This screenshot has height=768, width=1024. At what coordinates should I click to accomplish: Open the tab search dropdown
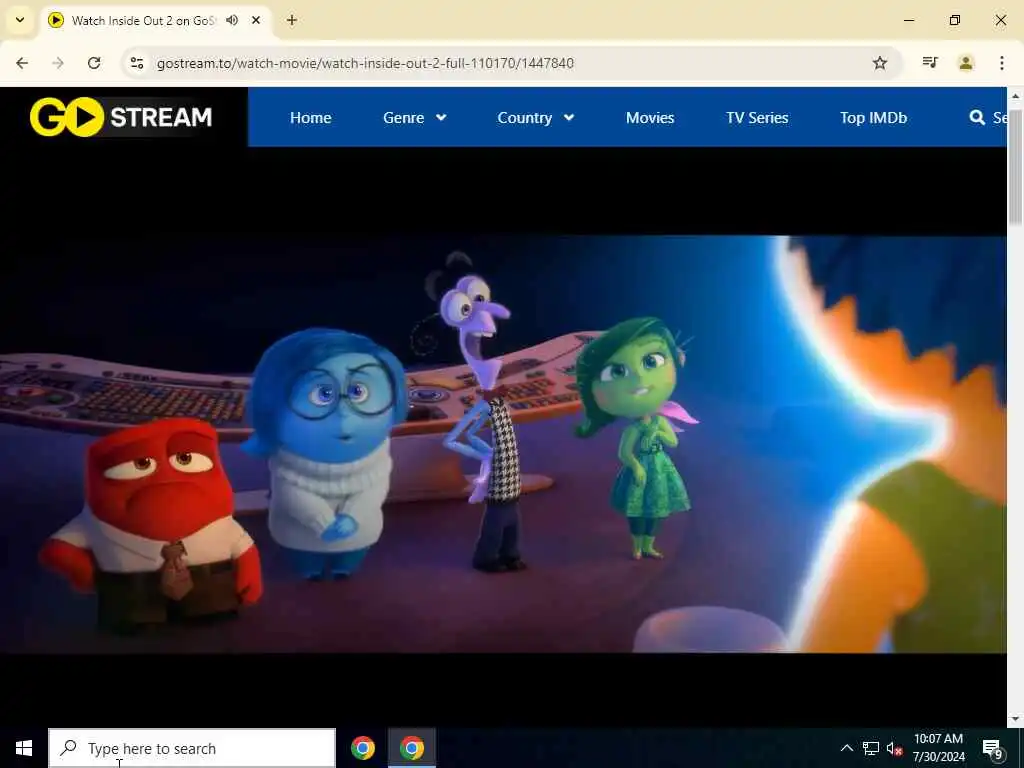click(x=20, y=20)
